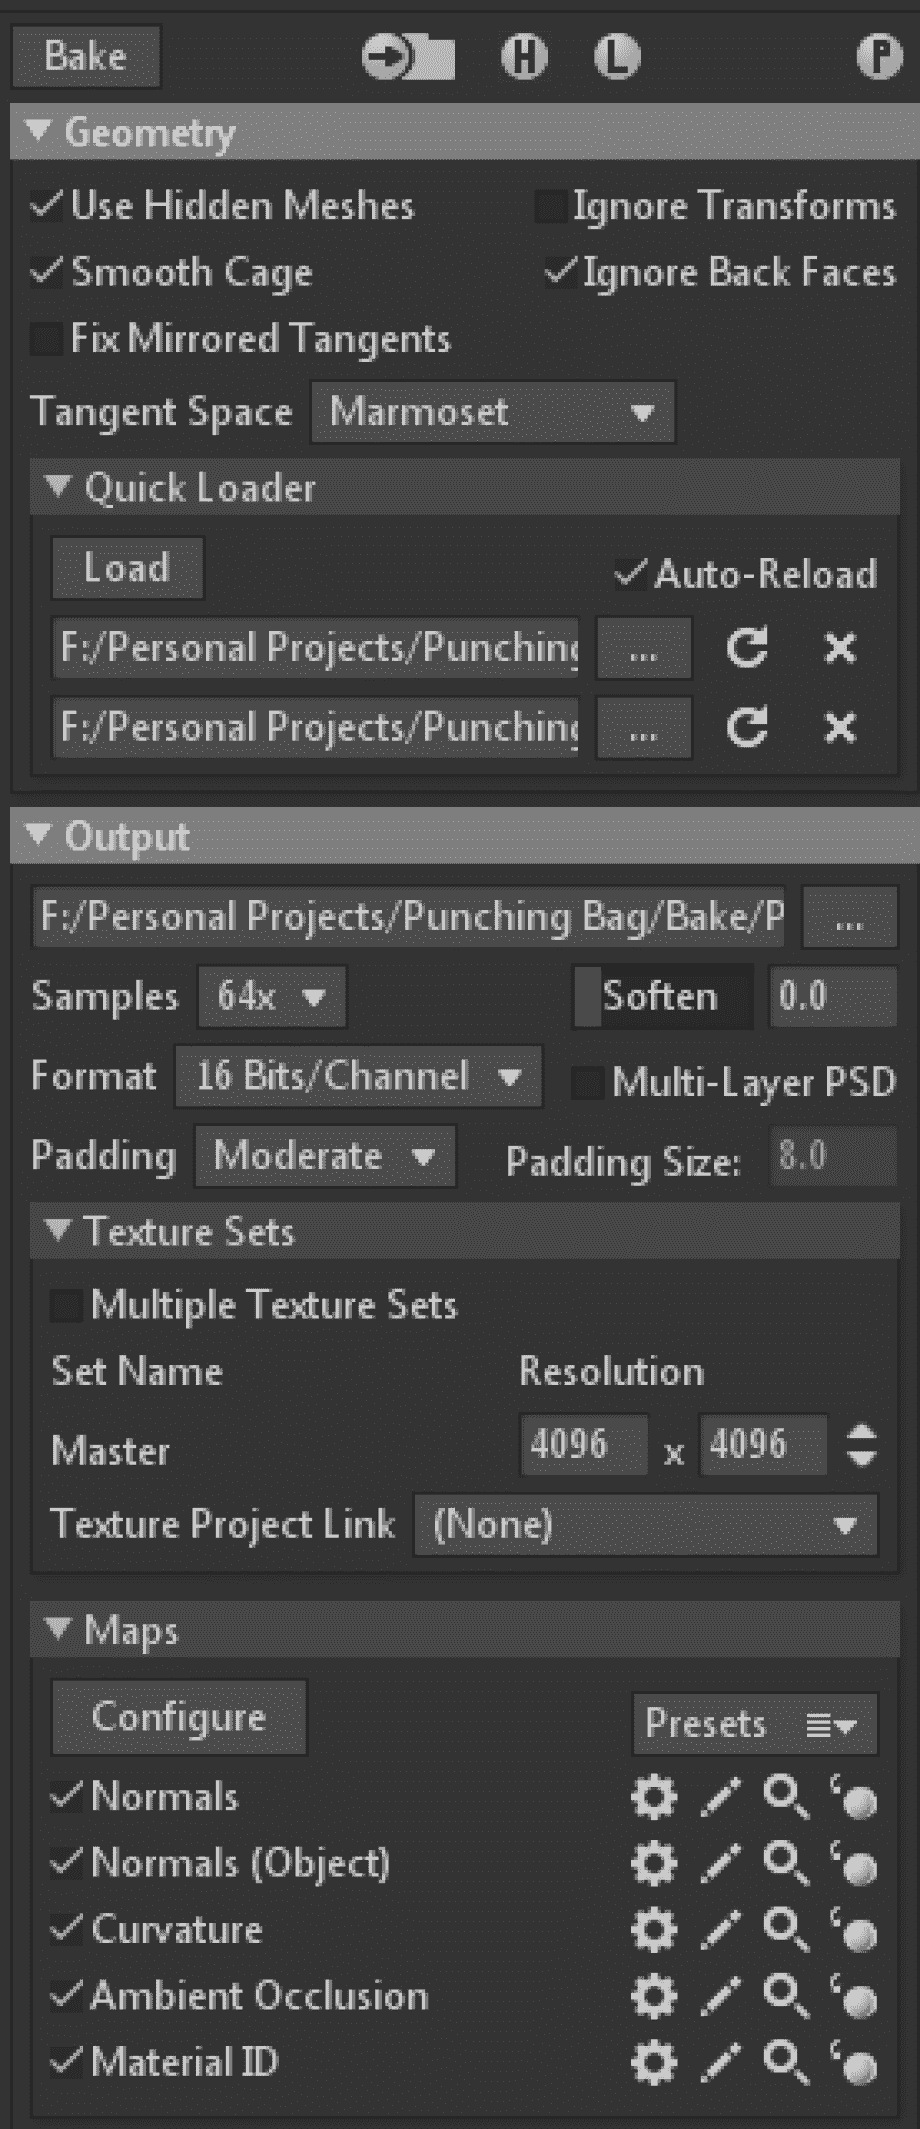Enable Fix Mirrored Tangents checkbox
The image size is (920, 2129).
[x=45, y=339]
